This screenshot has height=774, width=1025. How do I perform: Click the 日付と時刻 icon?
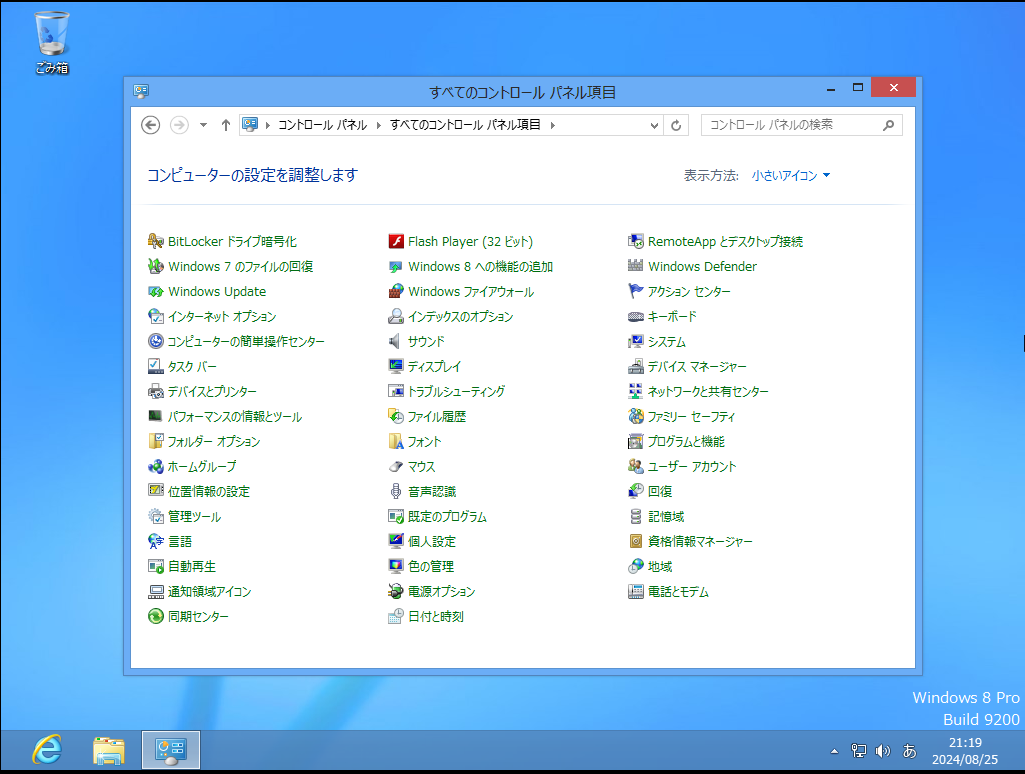395,616
